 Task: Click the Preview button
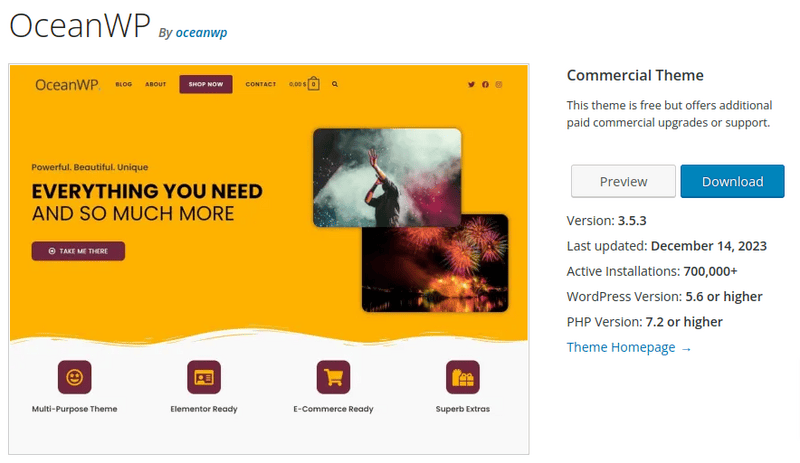tap(623, 181)
